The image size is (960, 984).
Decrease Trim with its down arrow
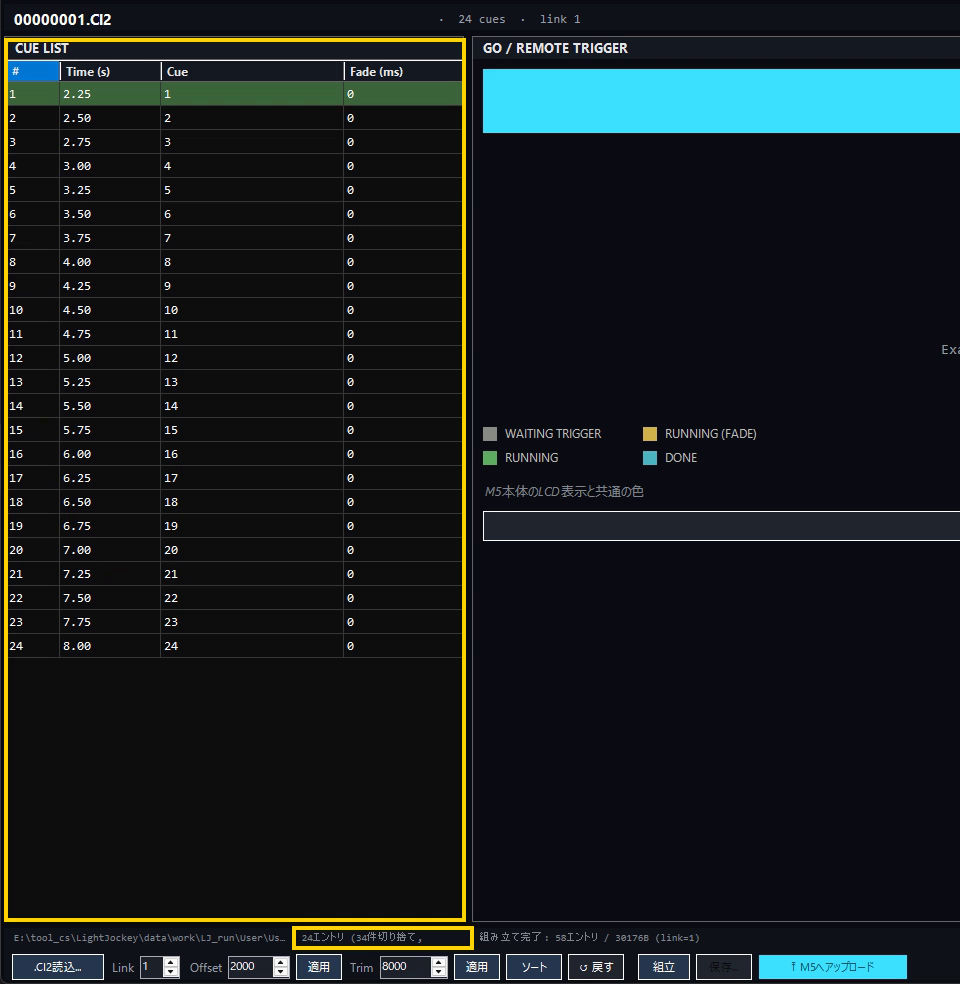coord(439,971)
